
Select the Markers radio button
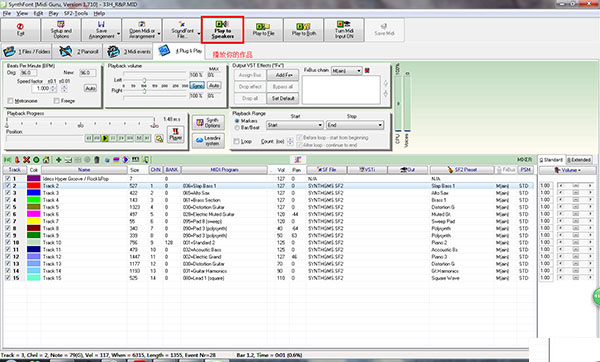[237, 121]
